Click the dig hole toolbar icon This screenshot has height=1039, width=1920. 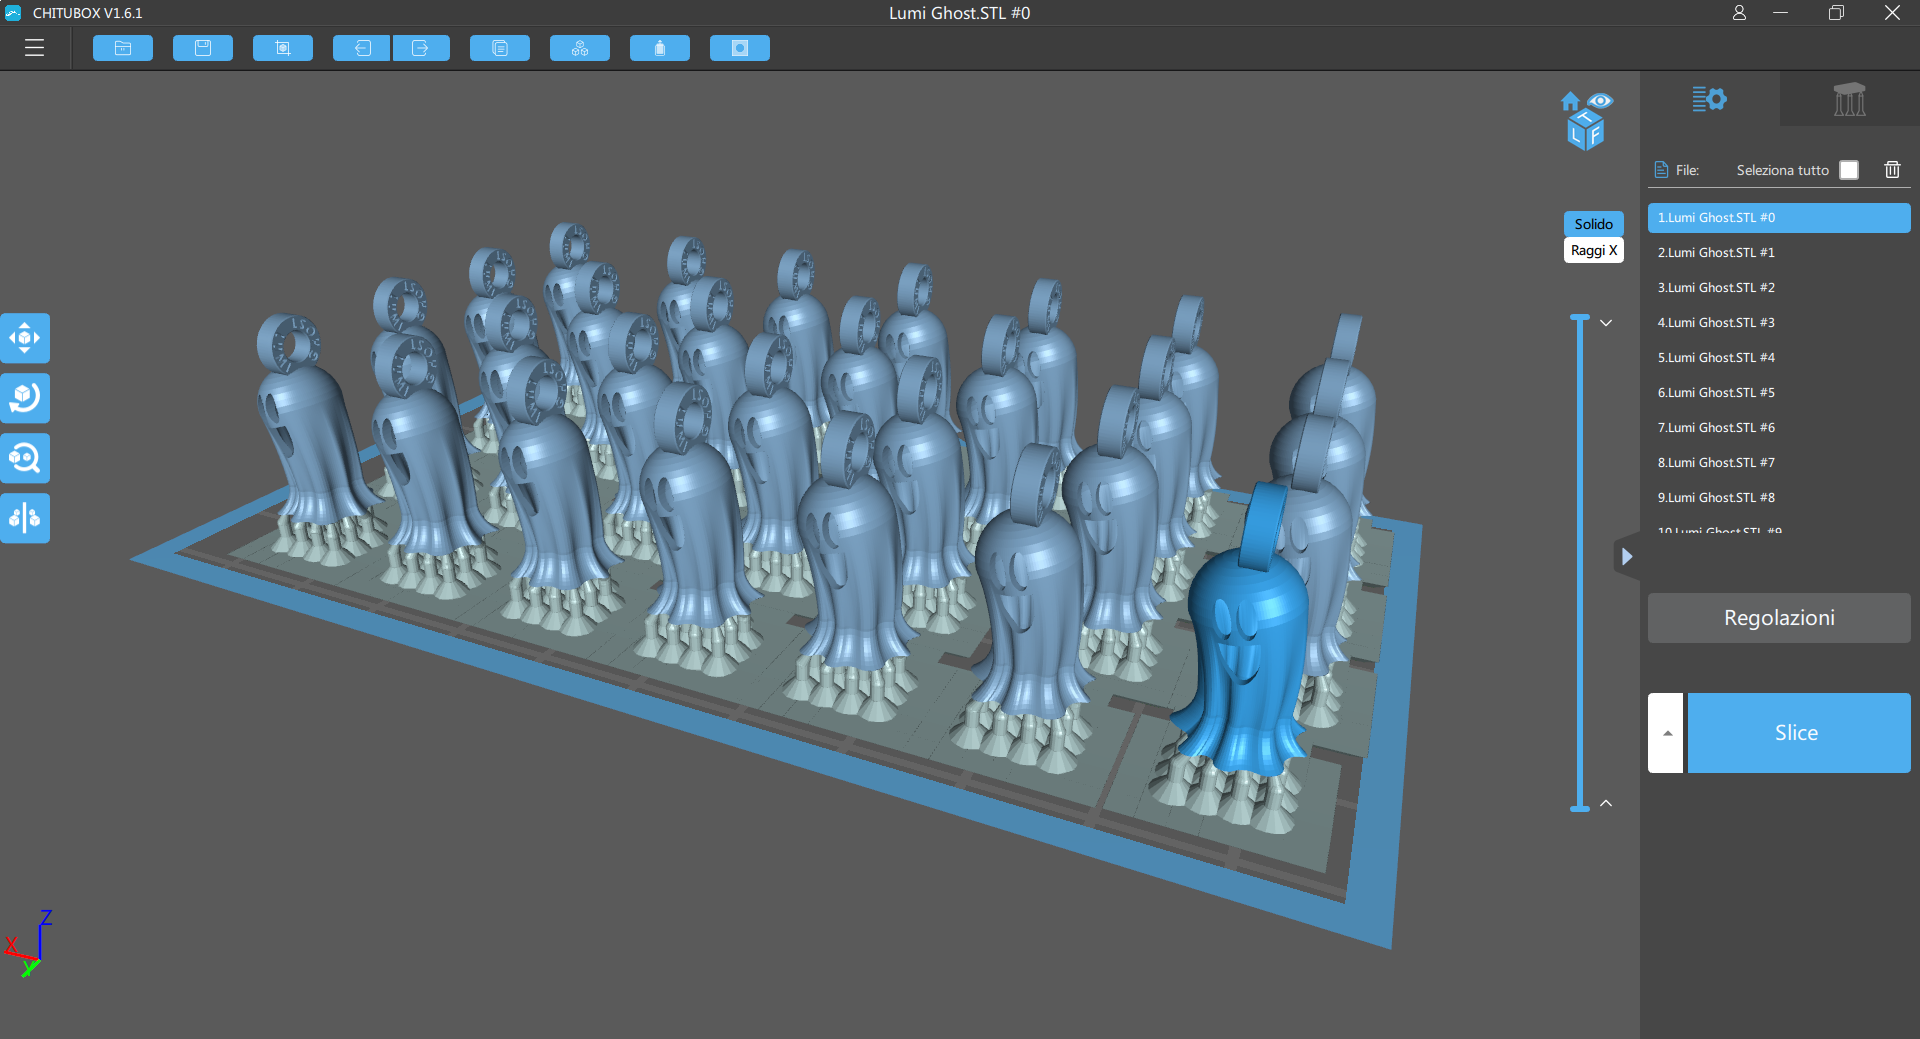[740, 48]
